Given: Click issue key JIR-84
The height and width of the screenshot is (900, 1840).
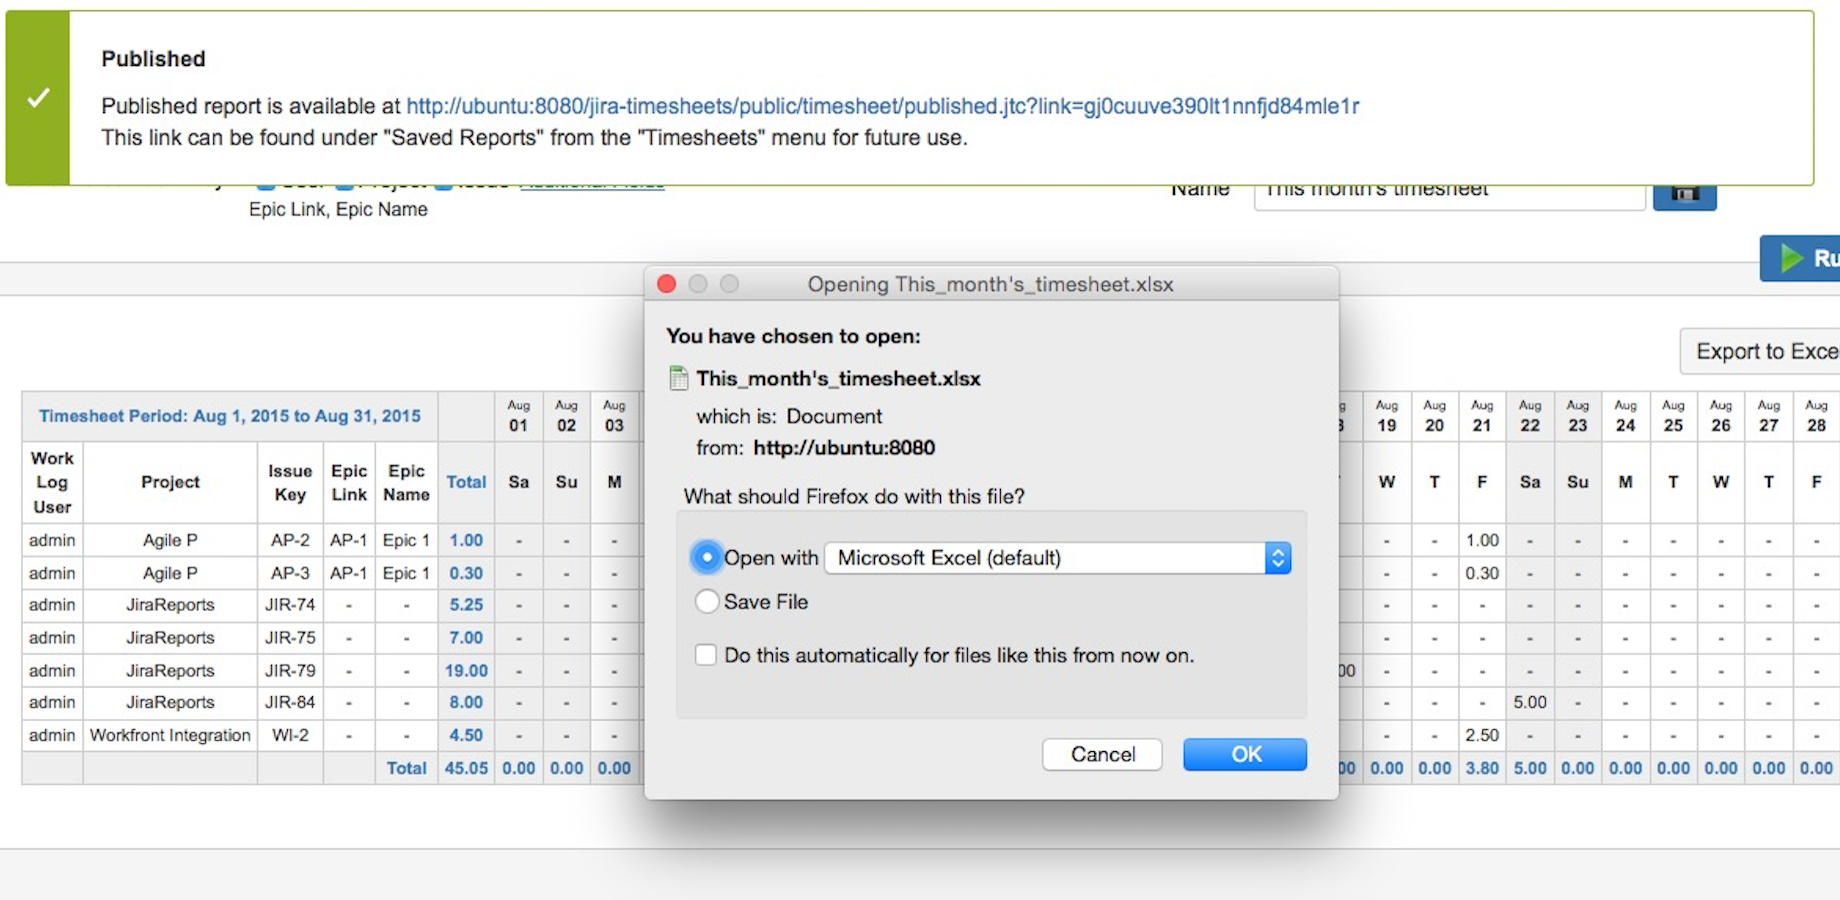Looking at the screenshot, I should point(290,702).
